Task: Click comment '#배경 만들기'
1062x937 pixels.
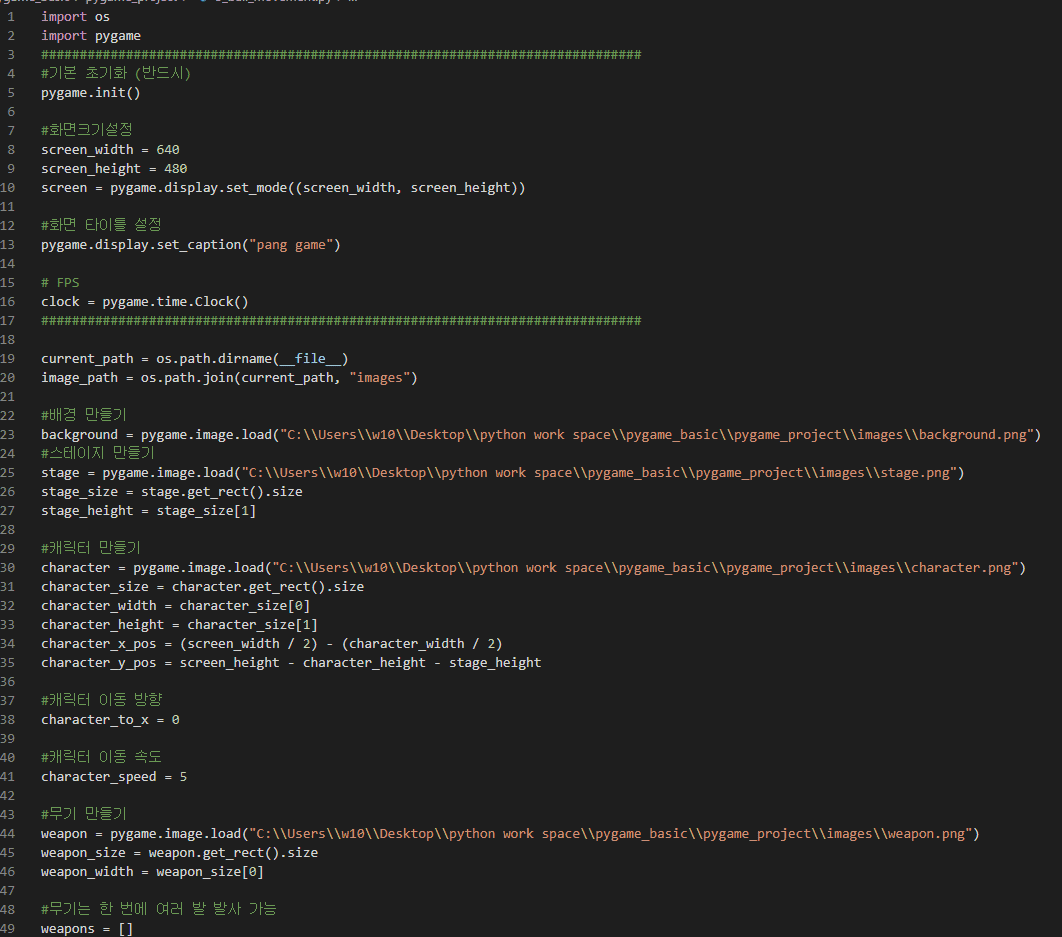Action: (83, 415)
